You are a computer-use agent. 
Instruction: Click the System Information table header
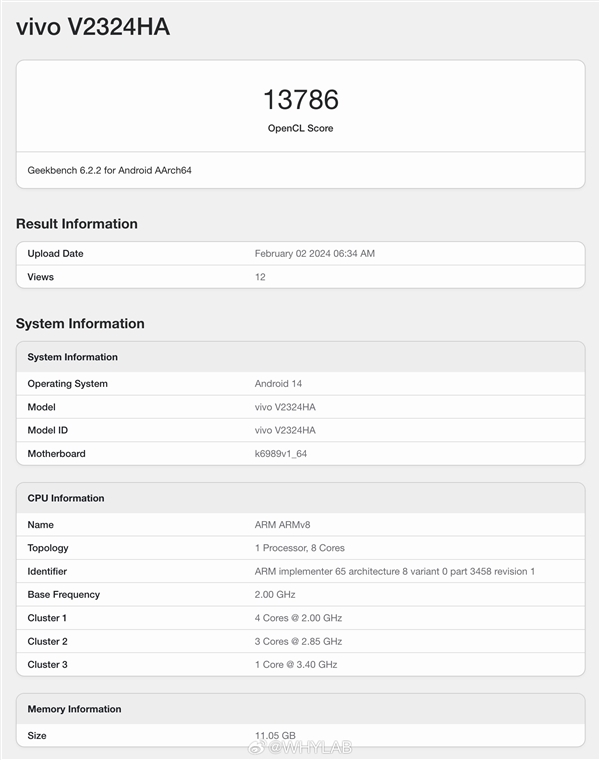click(x=72, y=357)
